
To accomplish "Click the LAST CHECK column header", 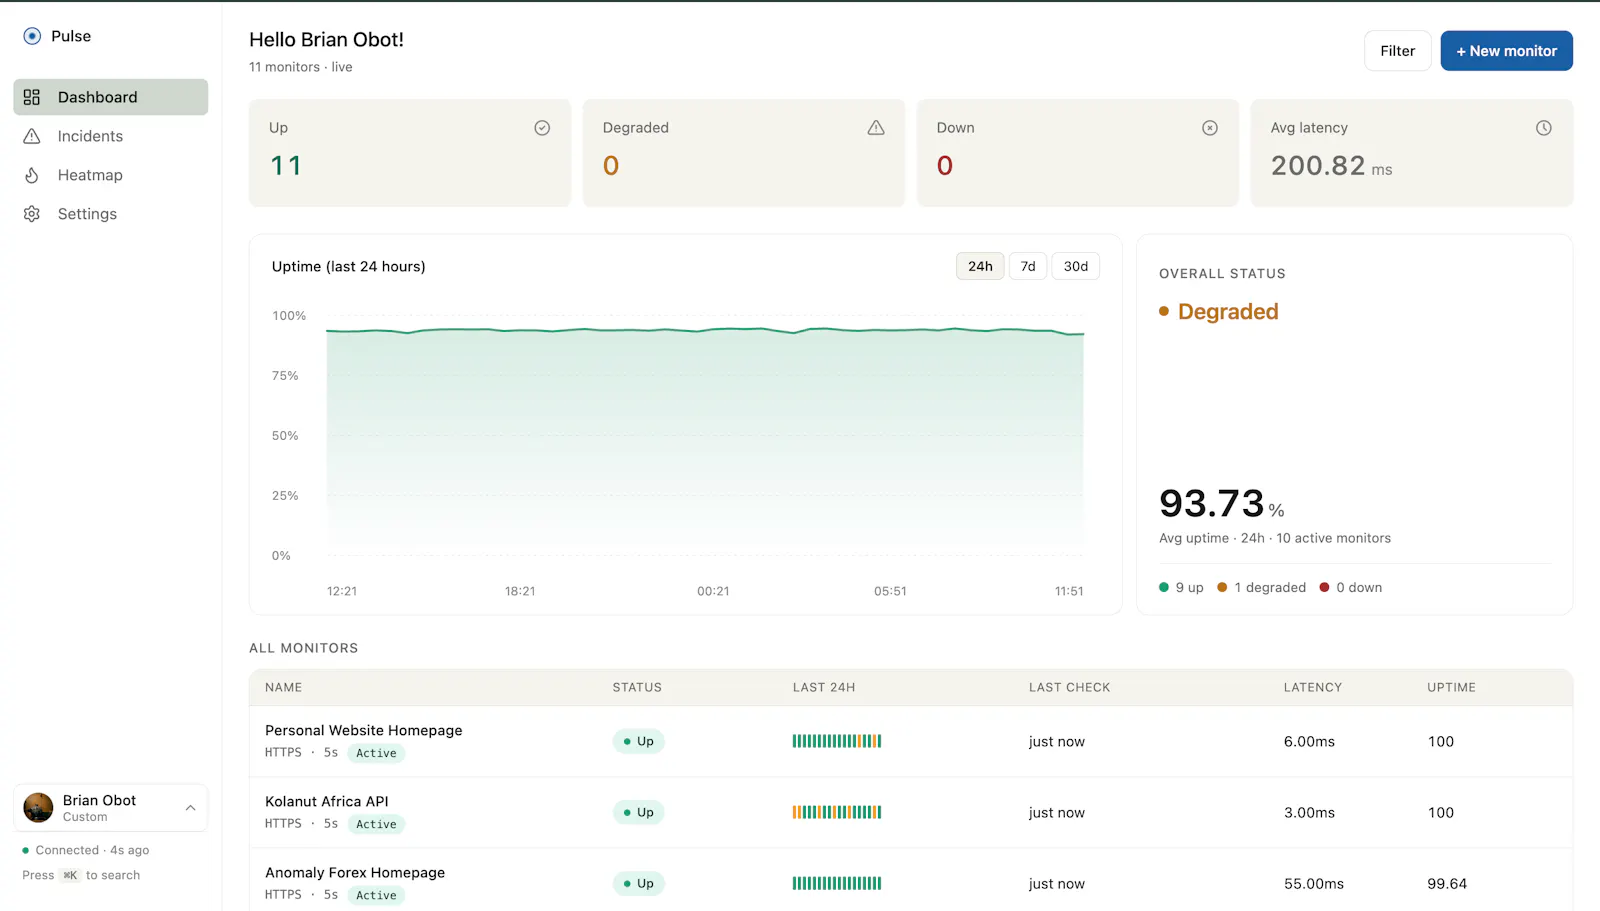I will (1069, 687).
